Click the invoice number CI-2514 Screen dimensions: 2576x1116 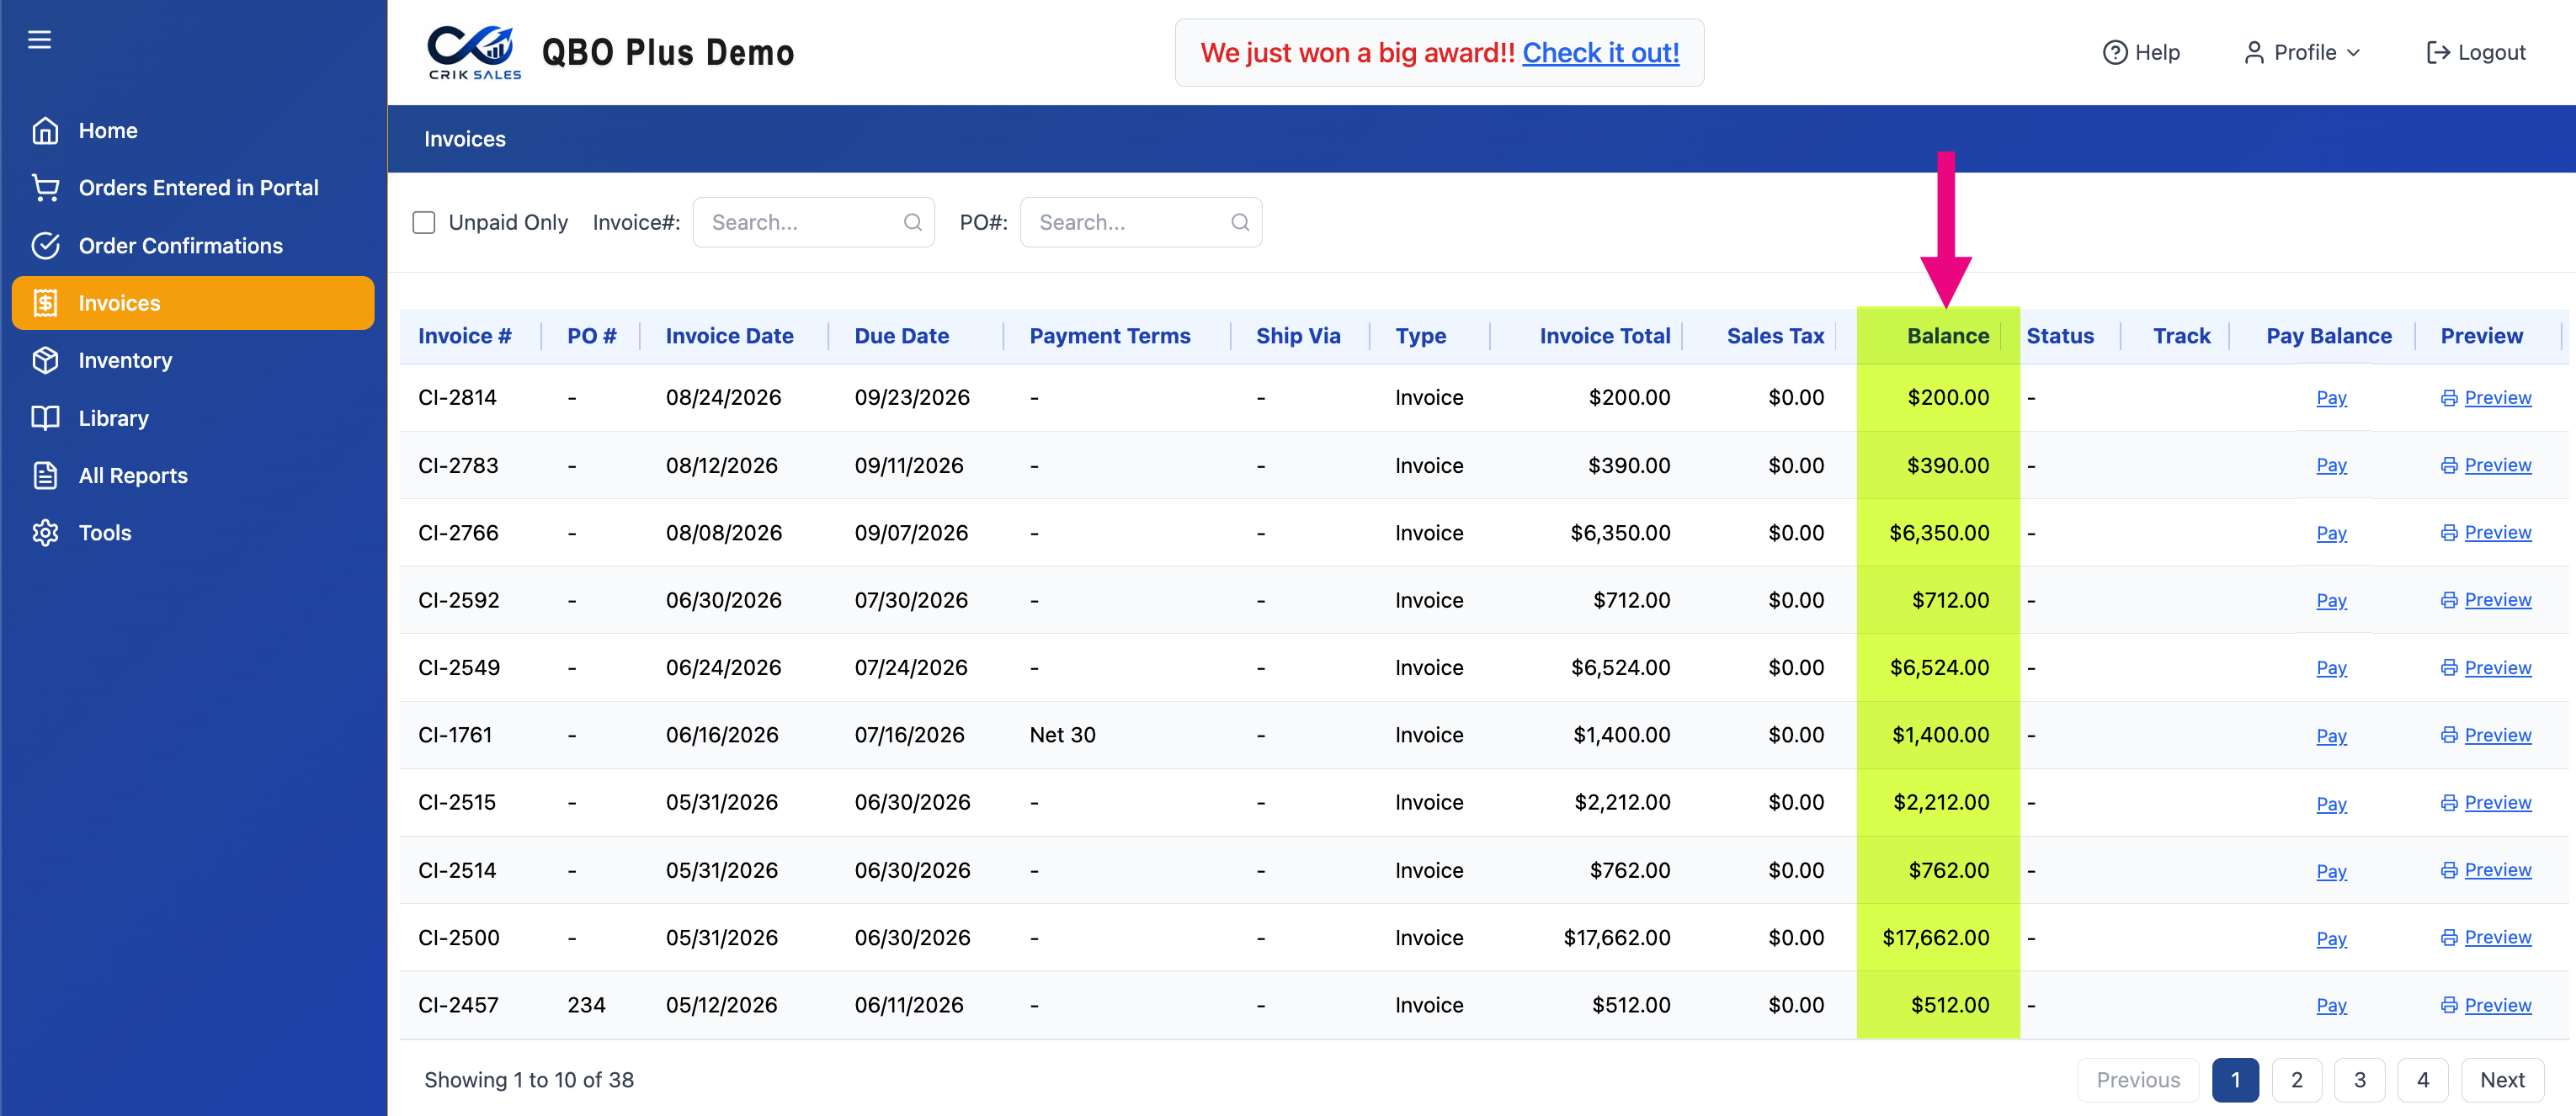point(457,870)
